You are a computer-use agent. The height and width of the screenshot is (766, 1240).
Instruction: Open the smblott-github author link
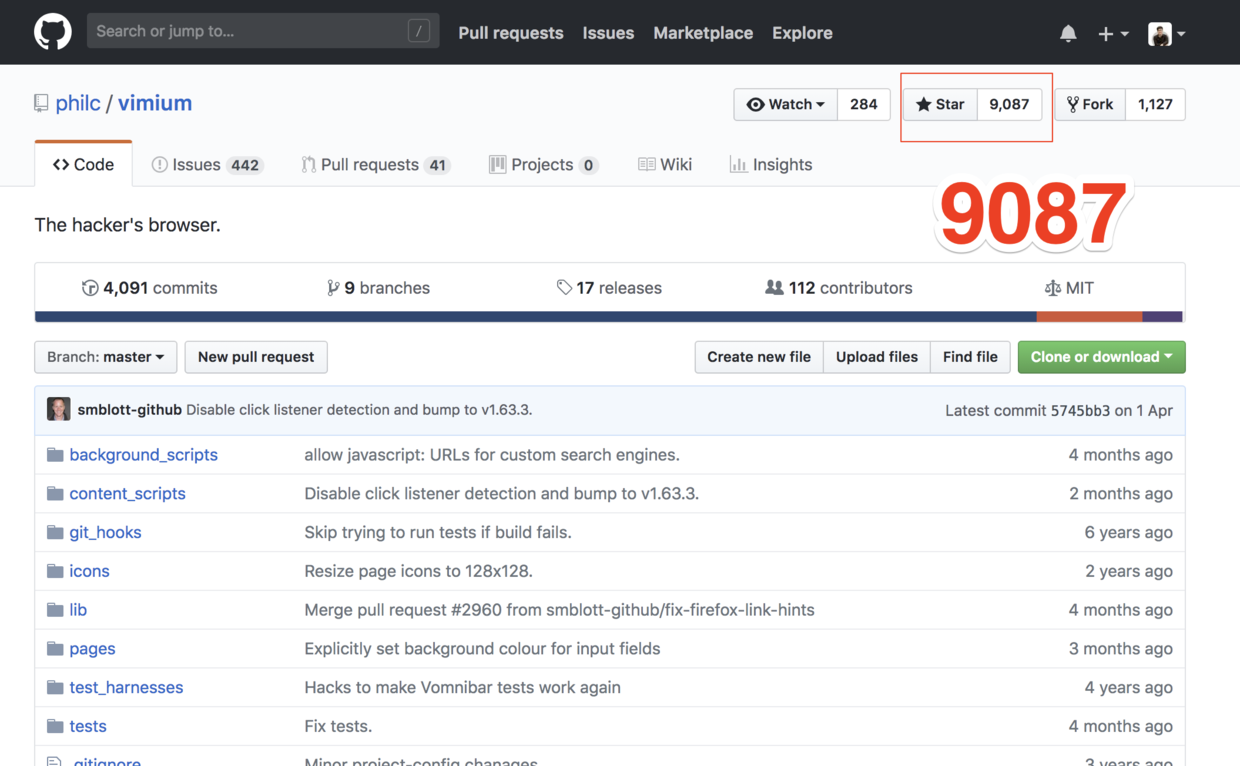[130, 410]
